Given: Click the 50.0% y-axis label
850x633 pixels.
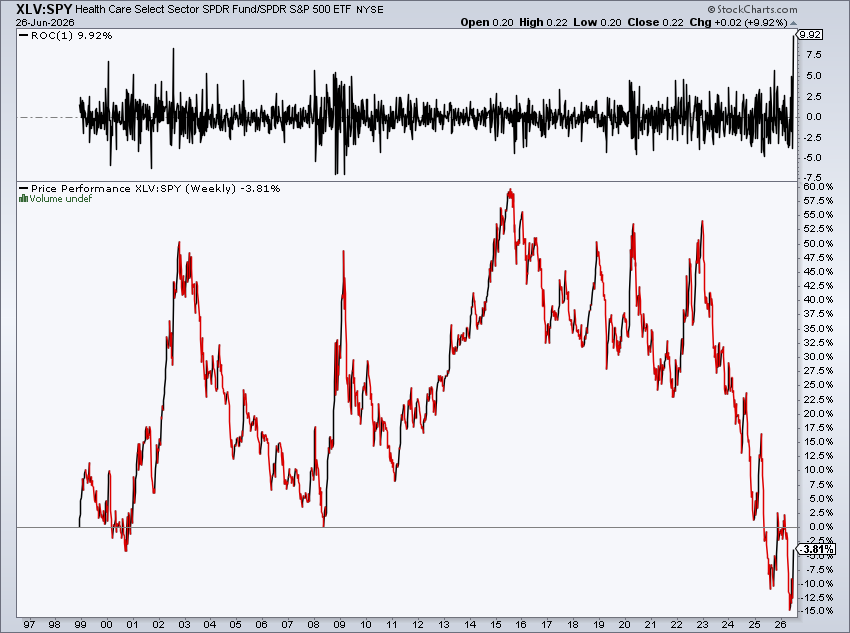Looking at the screenshot, I should (x=819, y=243).
